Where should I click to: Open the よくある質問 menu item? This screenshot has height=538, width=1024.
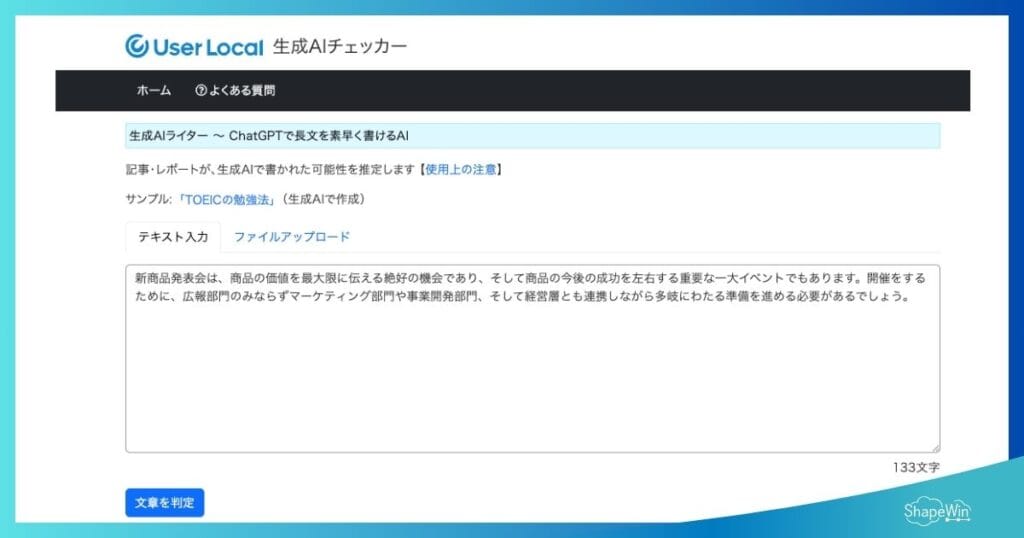coord(235,91)
